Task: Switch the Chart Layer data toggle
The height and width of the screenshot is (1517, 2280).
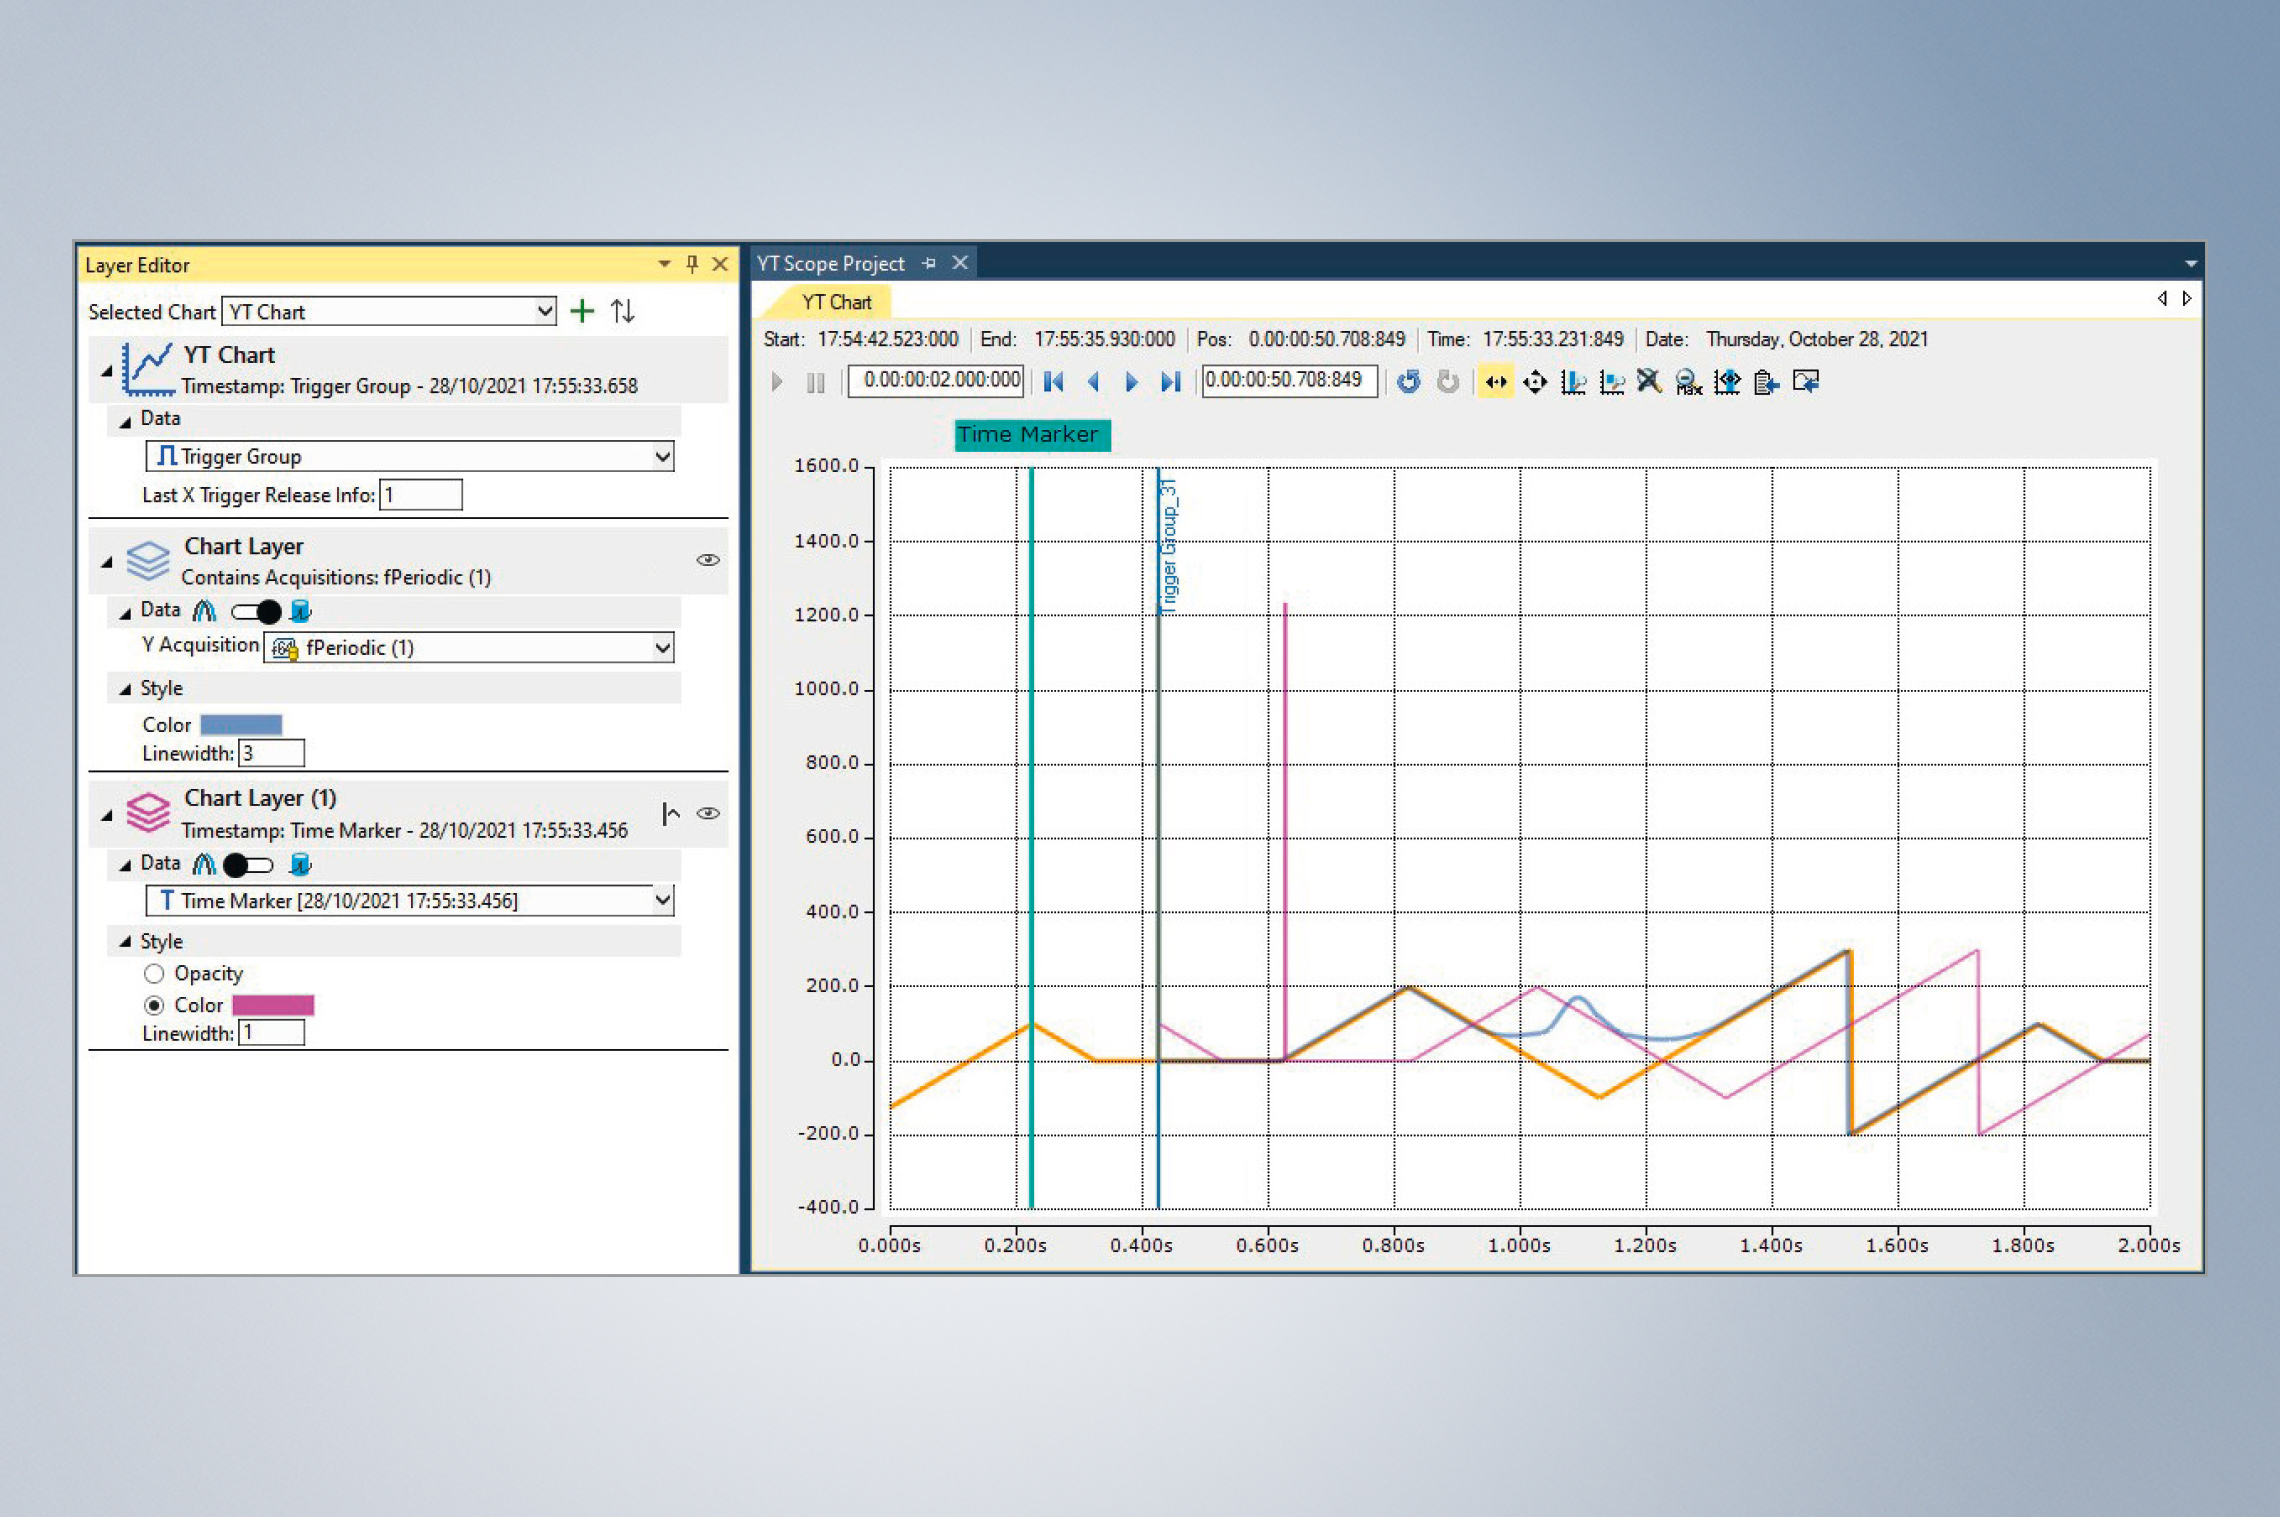Action: click(x=256, y=611)
